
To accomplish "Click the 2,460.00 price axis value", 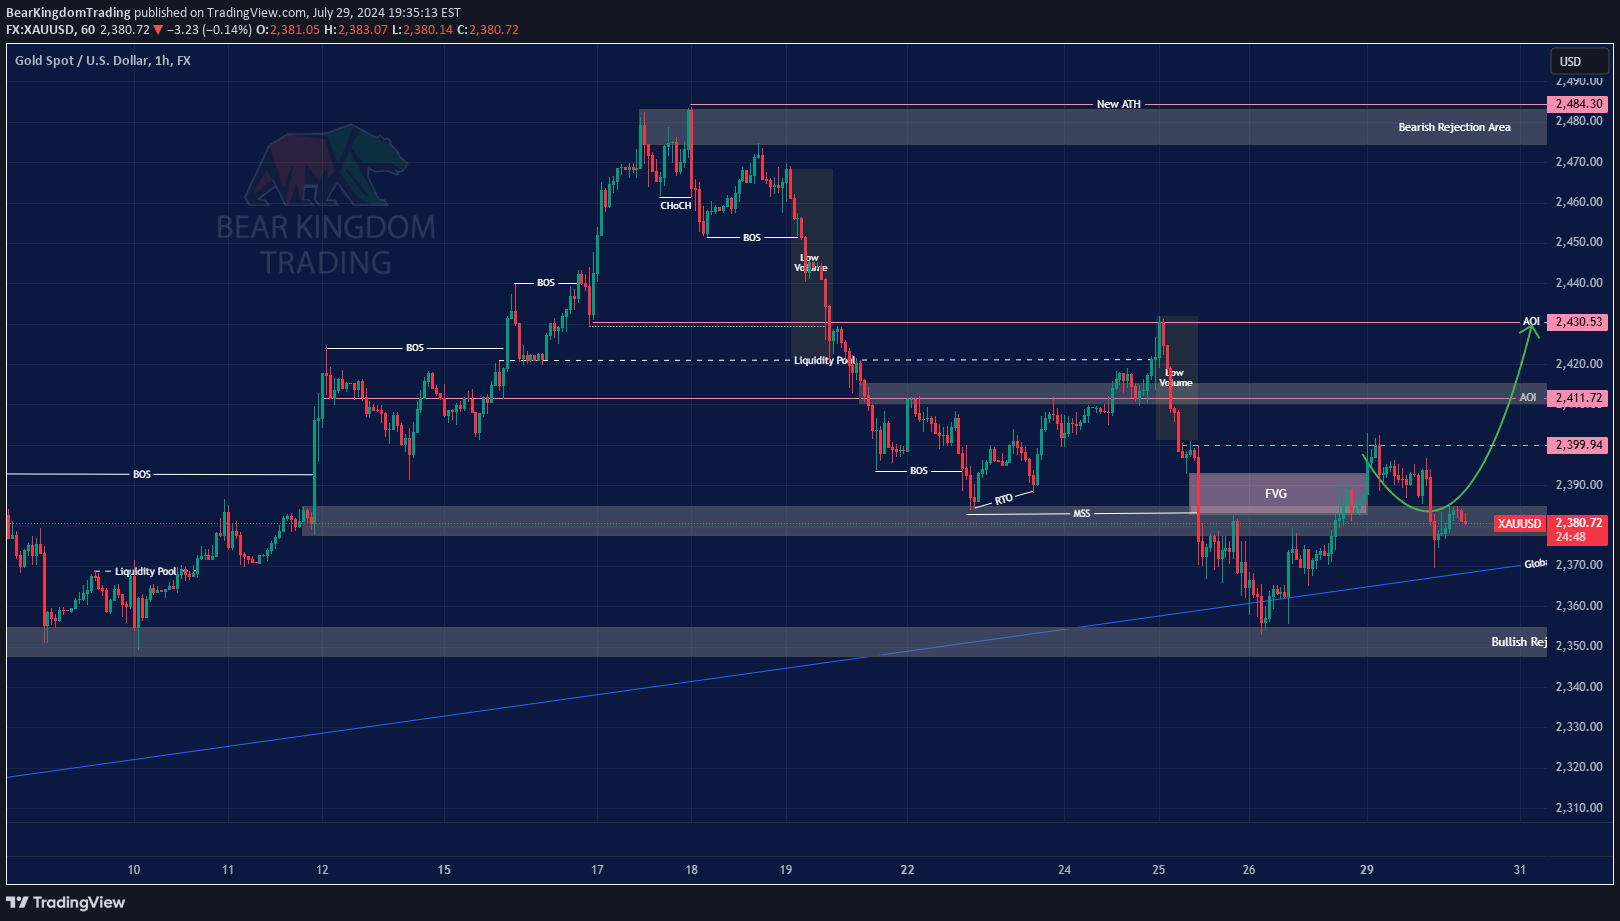I will [1579, 202].
